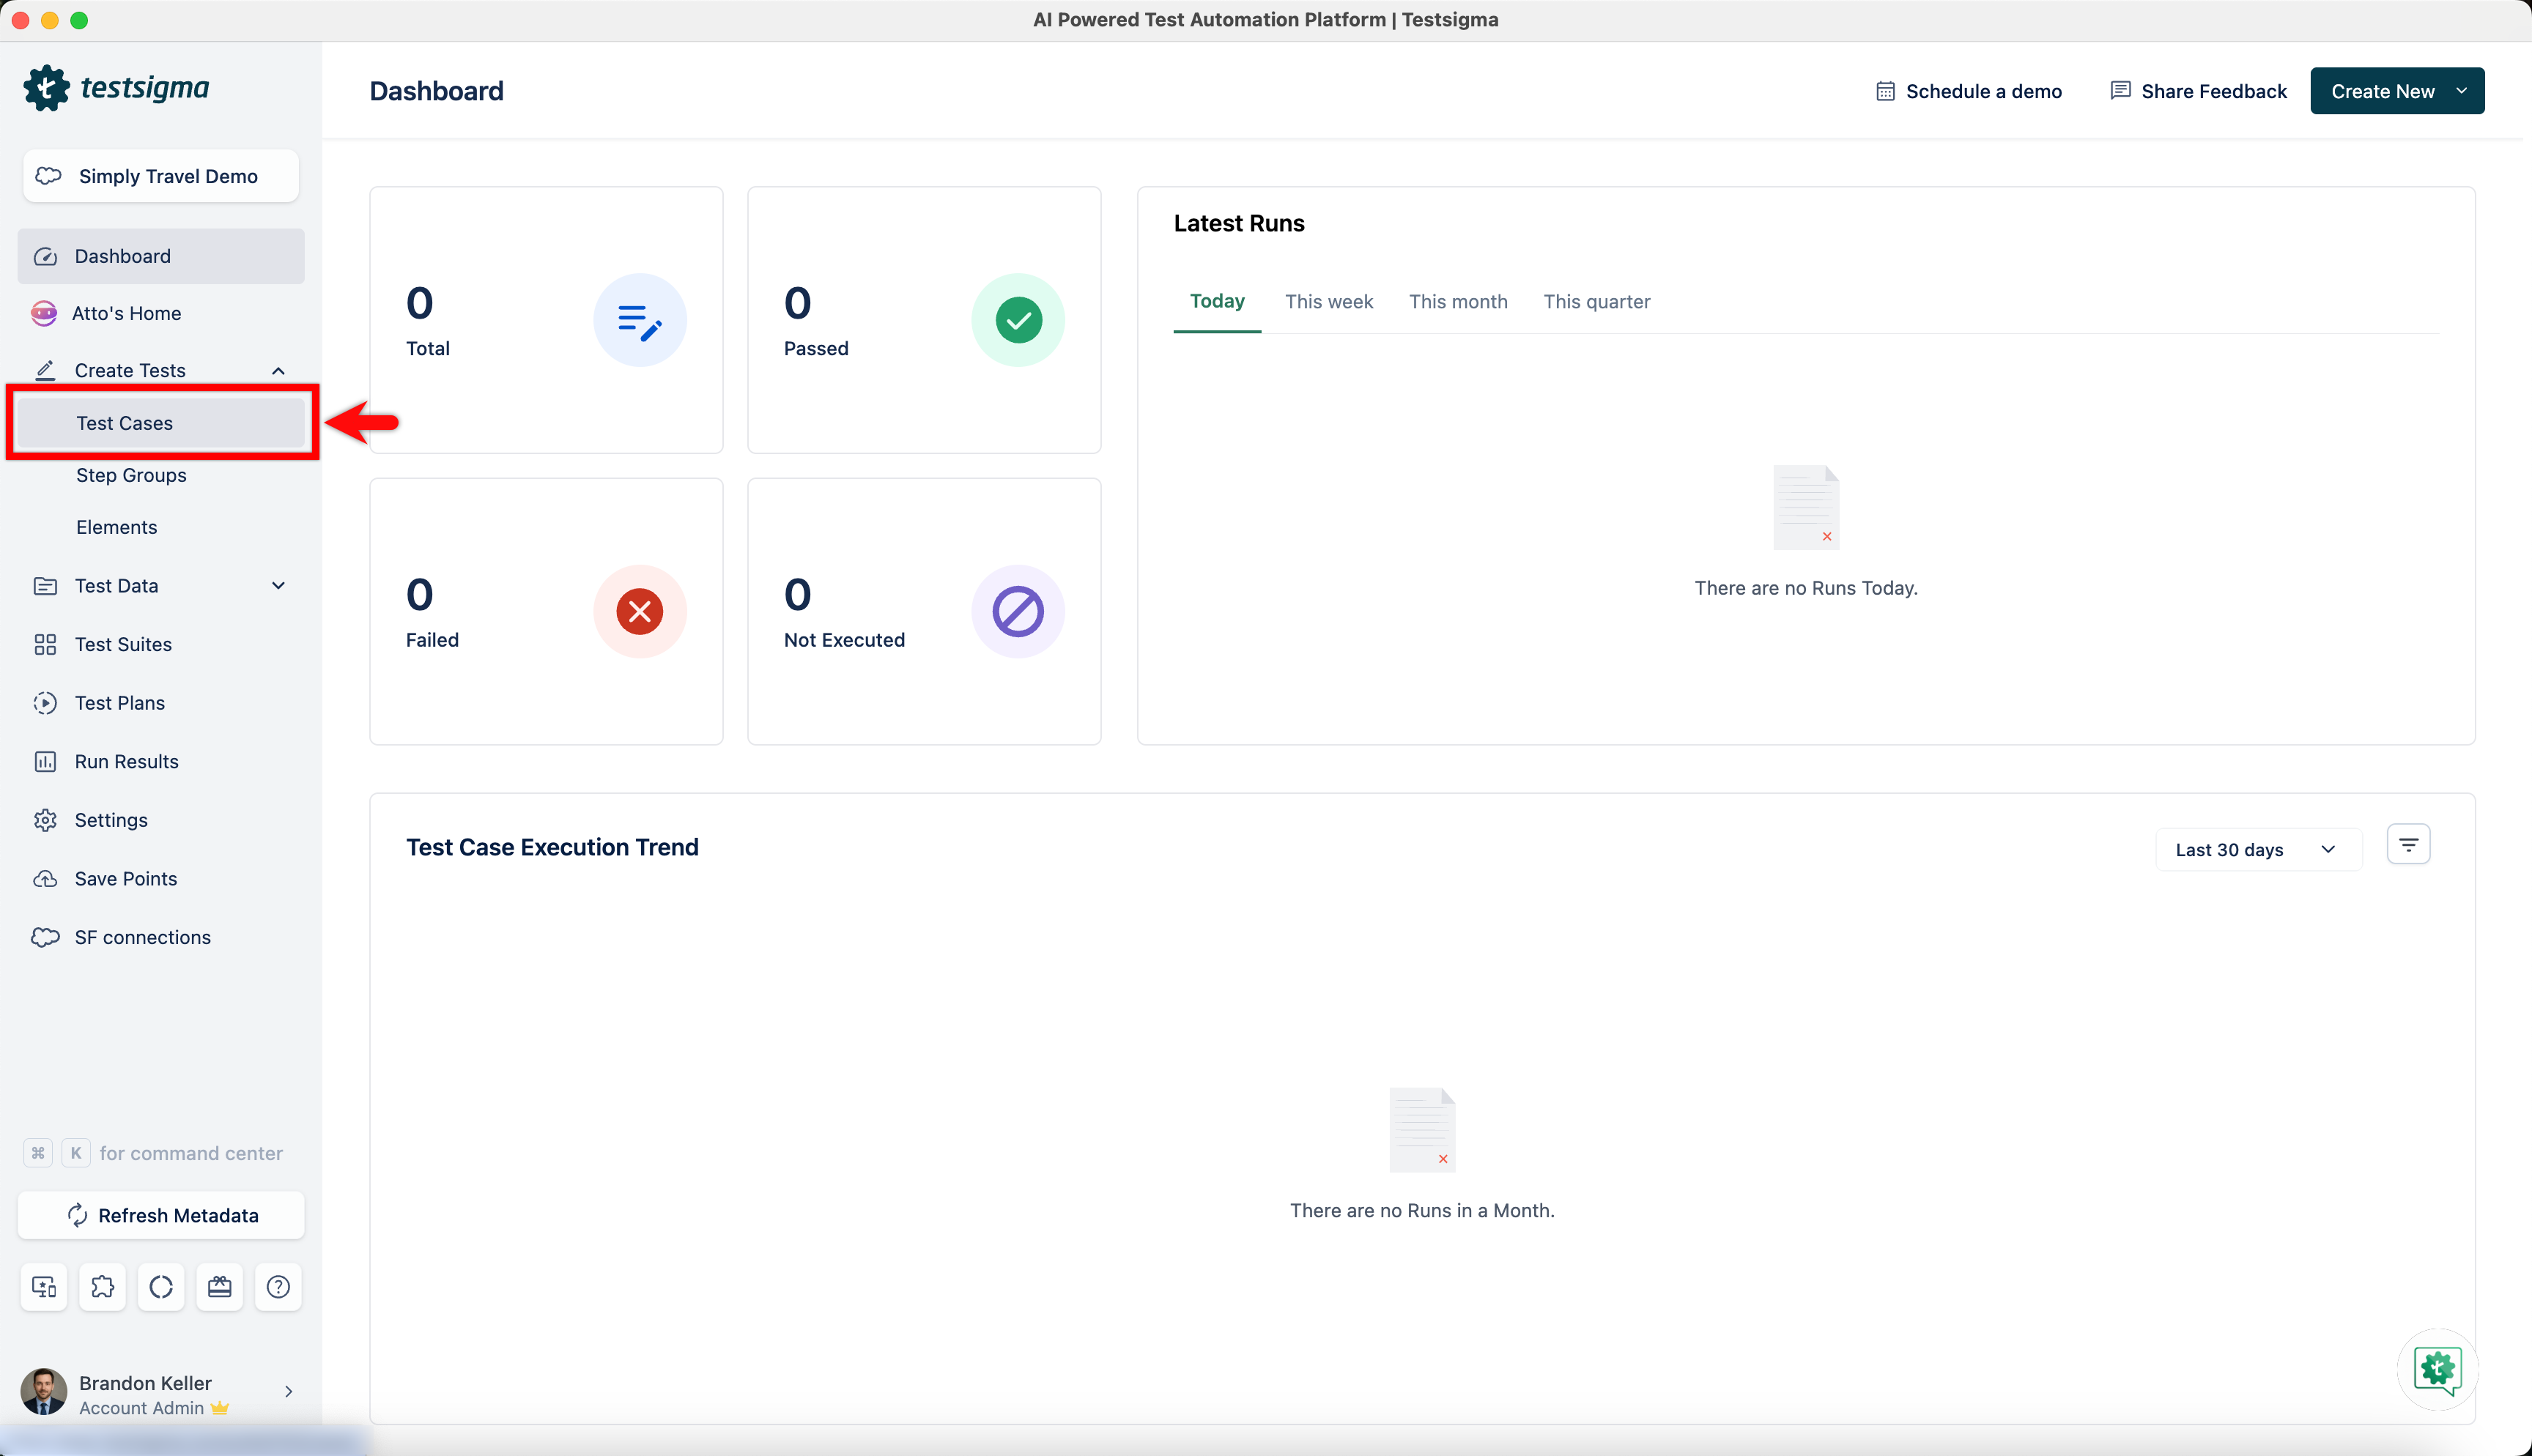This screenshot has width=2532, height=1456.
Task: Open SF connections from the sidebar
Action: (x=142, y=937)
